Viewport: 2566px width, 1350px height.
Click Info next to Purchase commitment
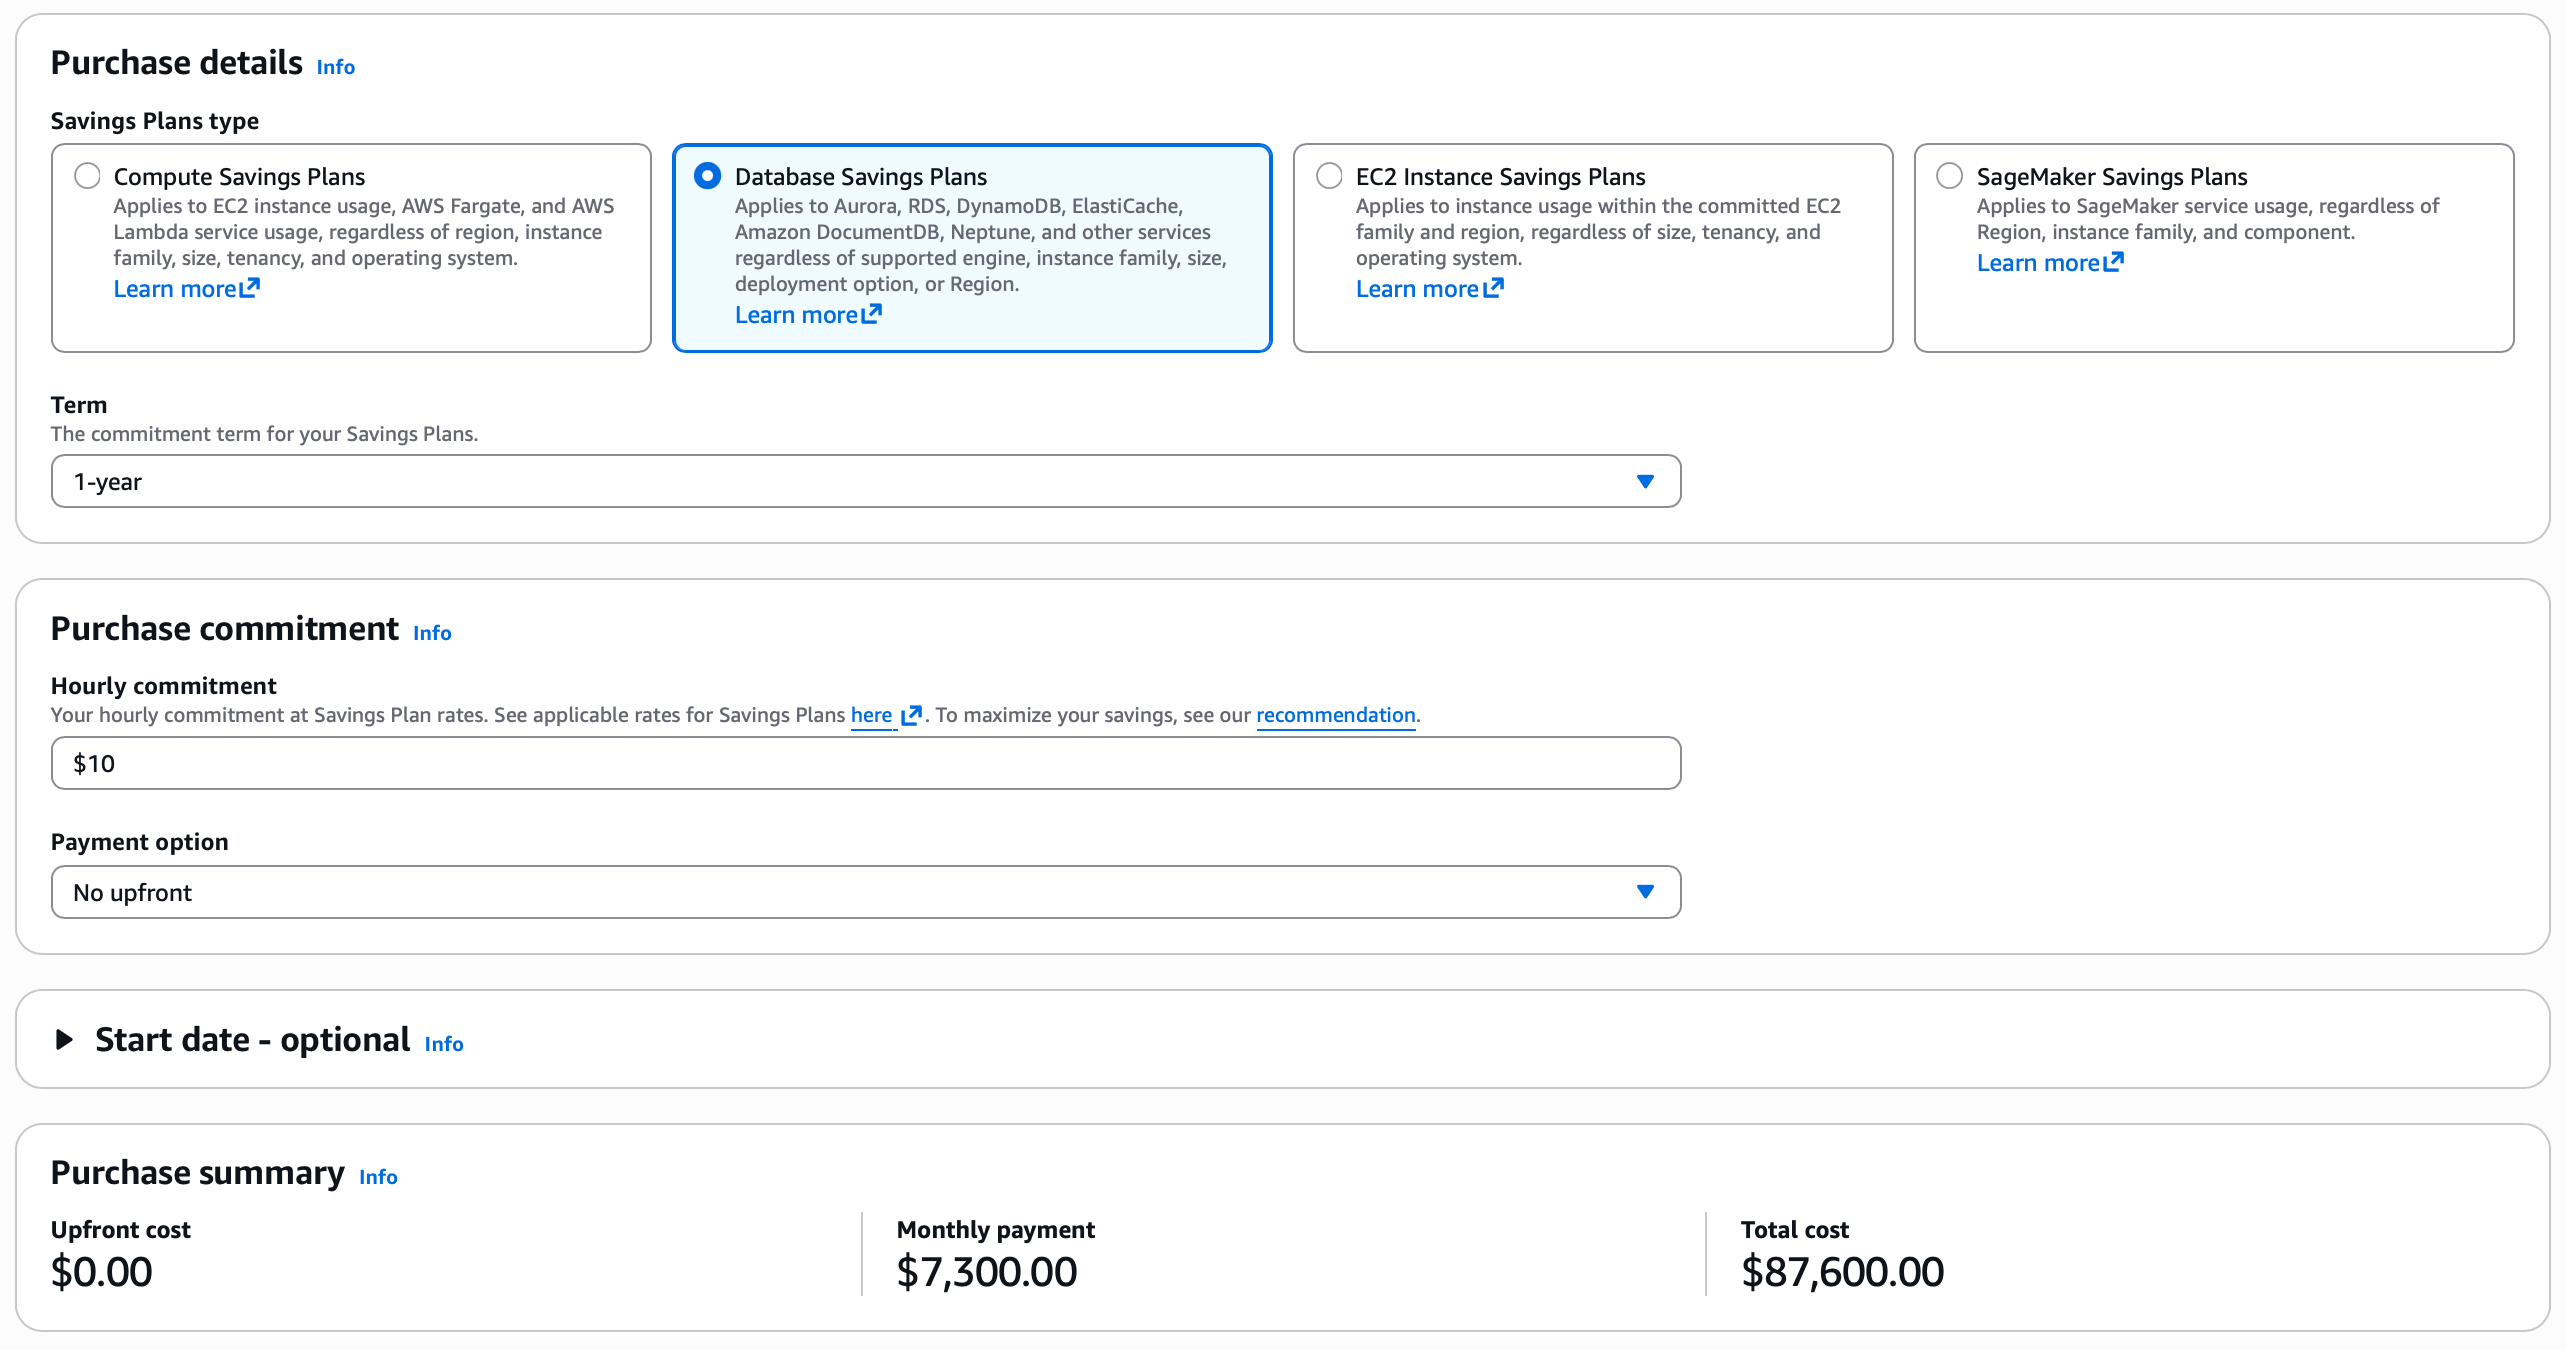(x=432, y=633)
